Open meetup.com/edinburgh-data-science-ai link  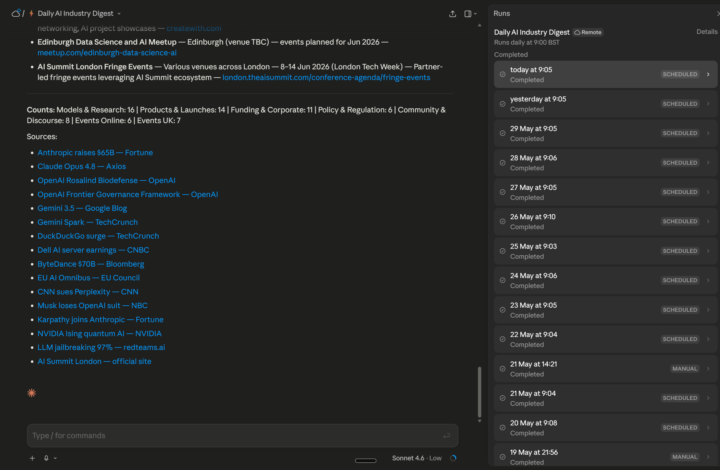[x=107, y=53]
